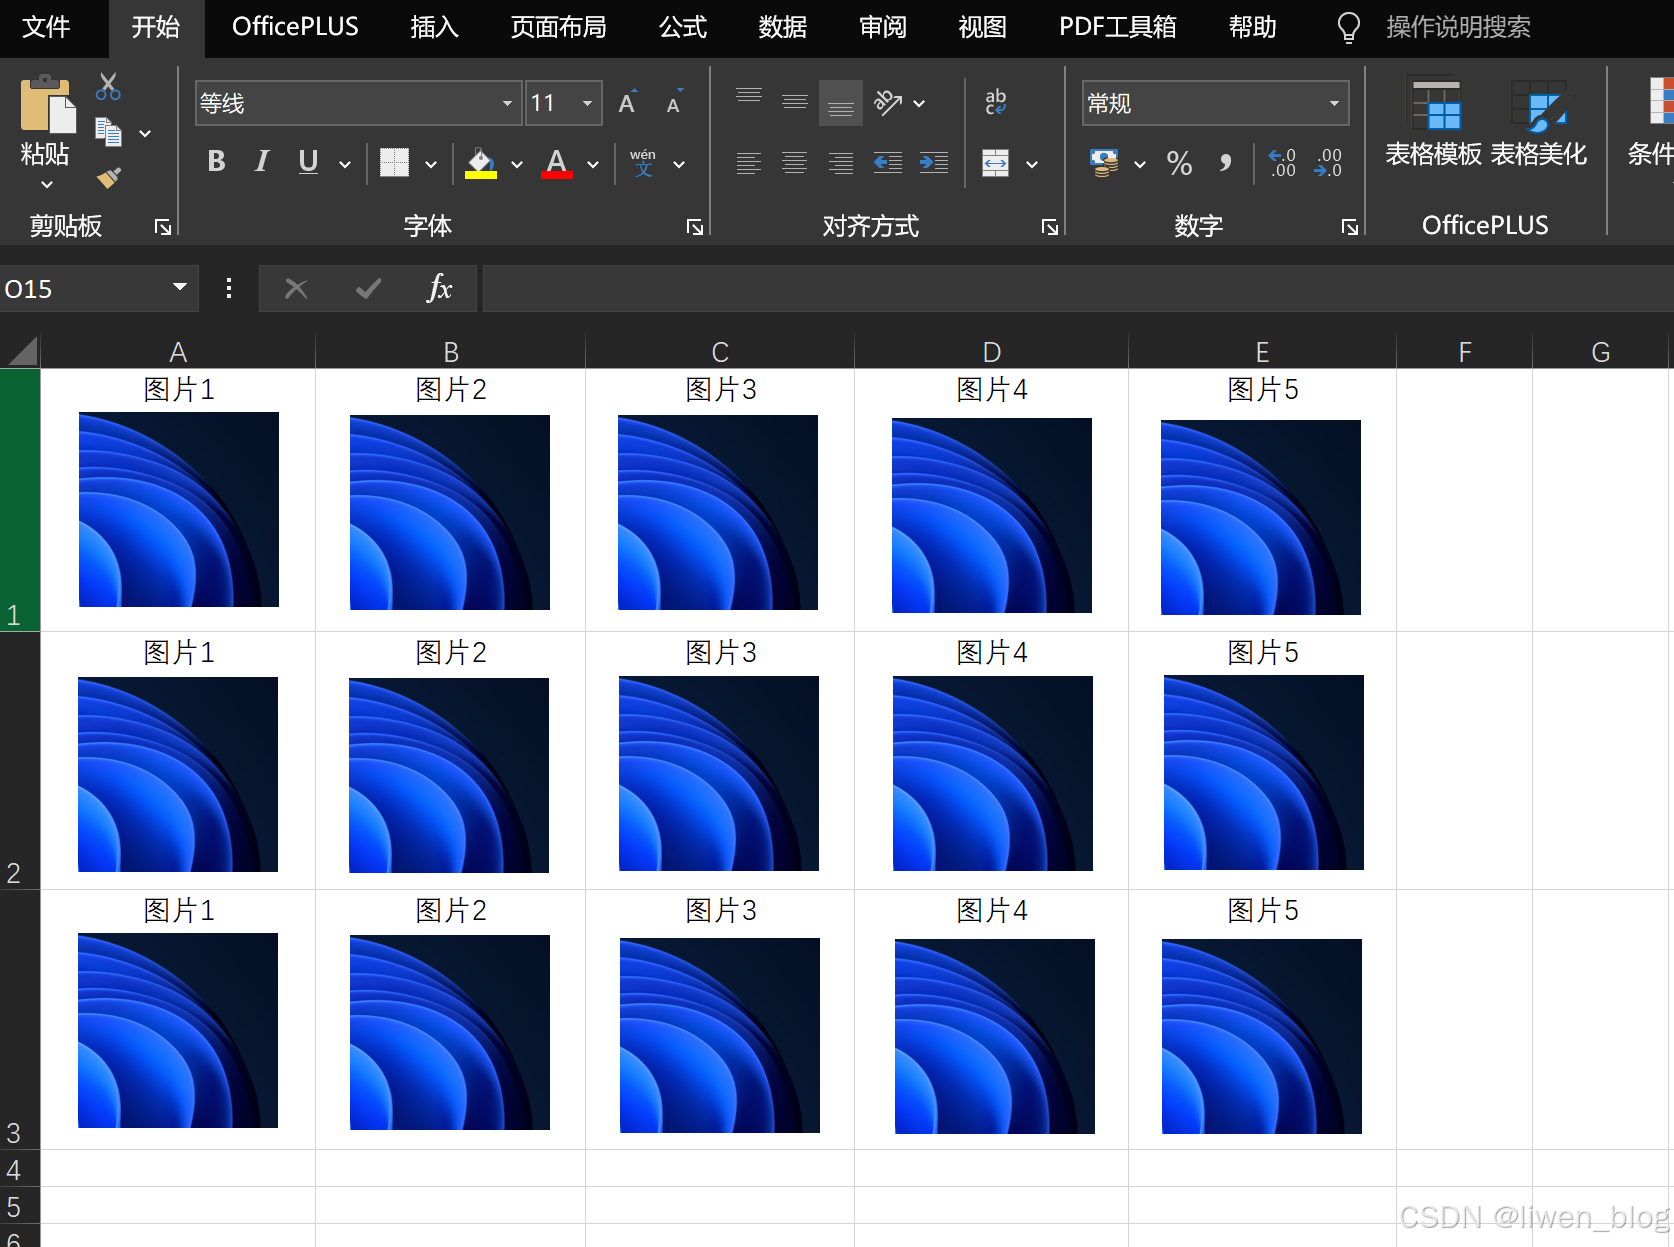Image resolution: width=1674 pixels, height=1247 pixels.
Task: Open the 文件 menu
Action: tap(46, 27)
